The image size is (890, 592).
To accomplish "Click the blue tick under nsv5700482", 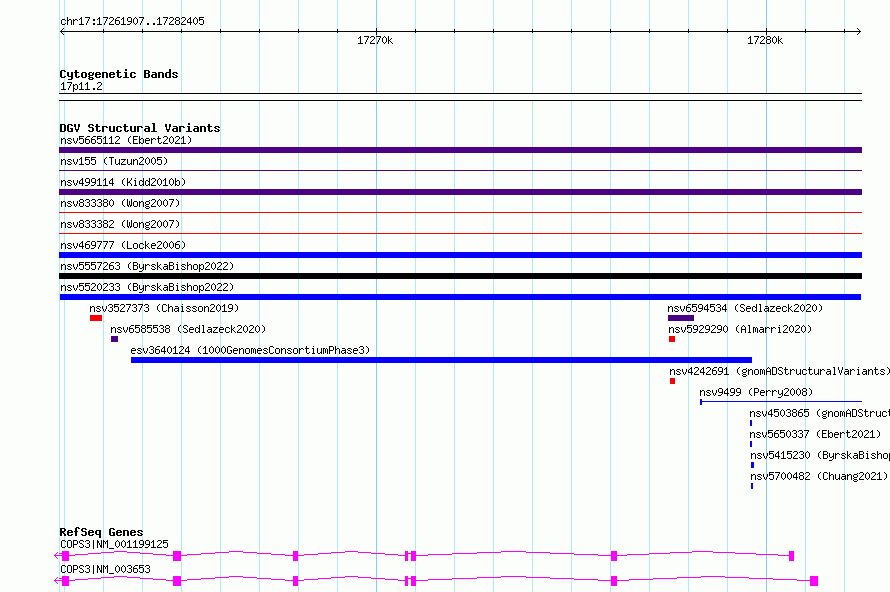I will click(x=752, y=486).
